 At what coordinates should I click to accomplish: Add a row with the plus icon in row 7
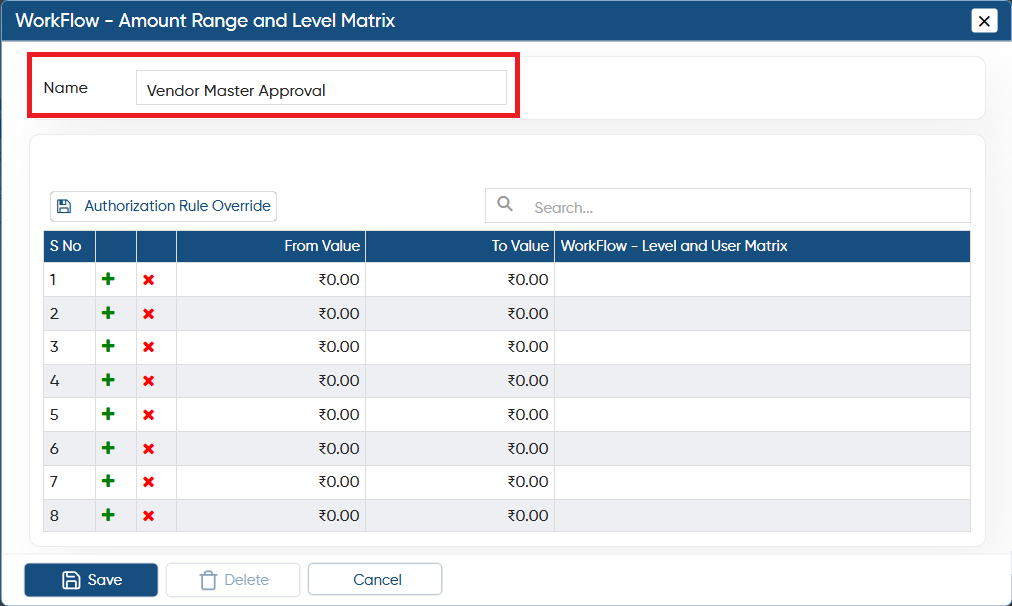108,481
